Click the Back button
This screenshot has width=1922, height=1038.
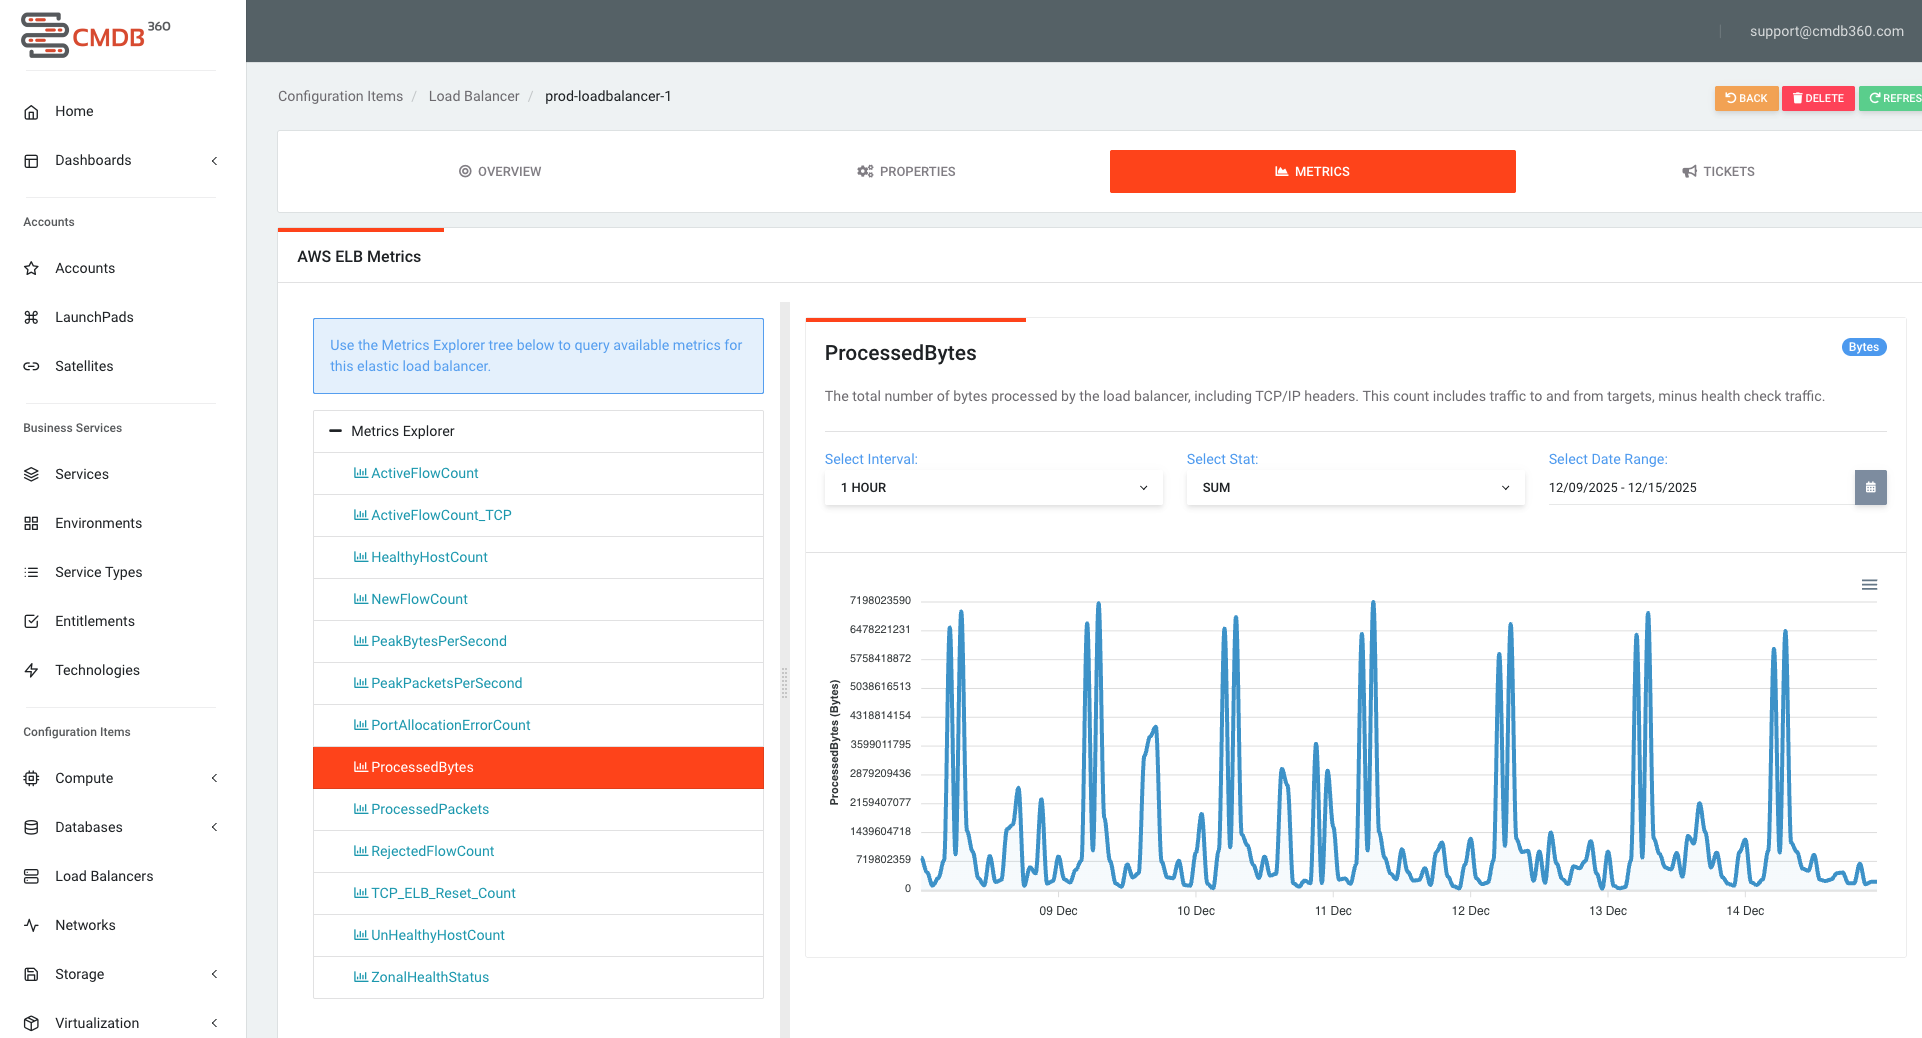point(1746,98)
